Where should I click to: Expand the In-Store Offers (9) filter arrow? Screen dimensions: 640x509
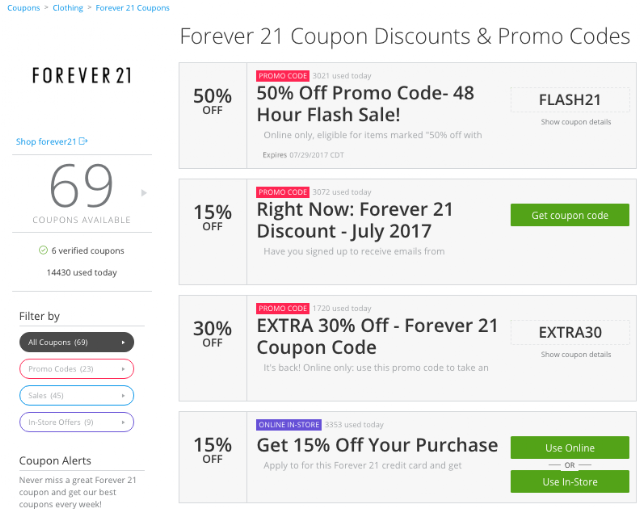coord(123,422)
